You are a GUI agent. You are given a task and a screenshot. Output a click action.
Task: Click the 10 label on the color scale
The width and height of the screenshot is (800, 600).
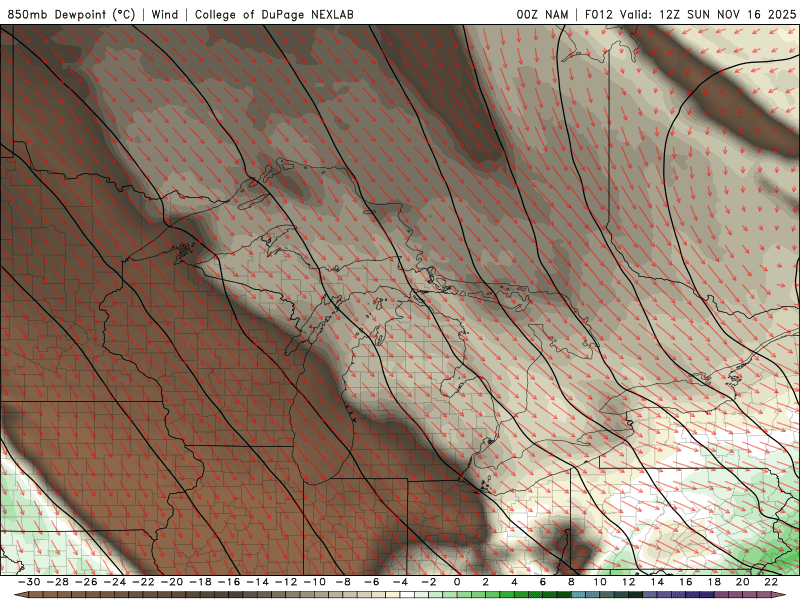pos(600,582)
